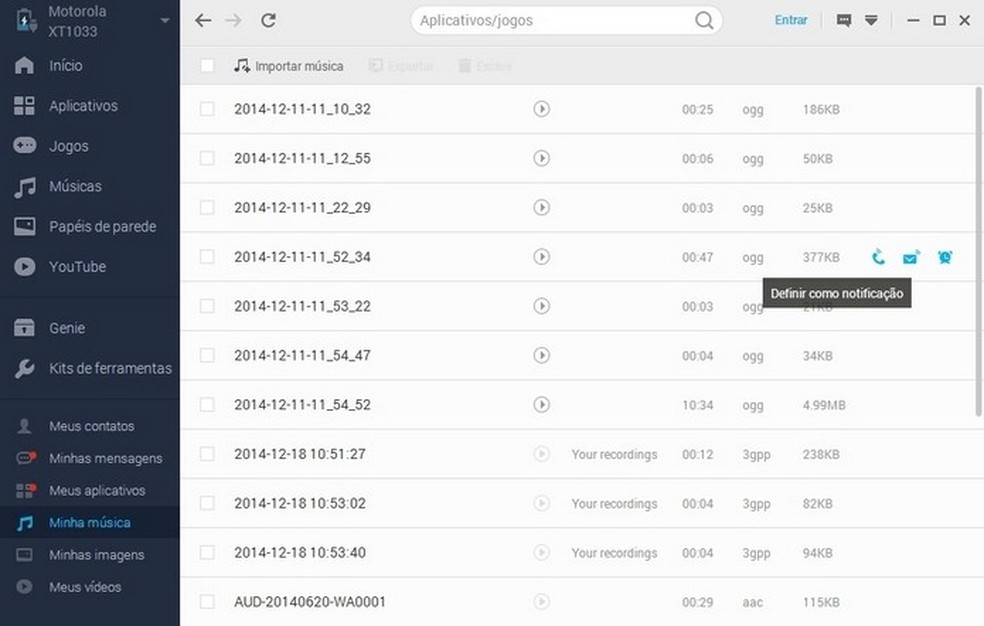This screenshot has height=626, width=984.
Task: Play the 2014-12-18 10:53:40 recording
Action: [x=542, y=553]
